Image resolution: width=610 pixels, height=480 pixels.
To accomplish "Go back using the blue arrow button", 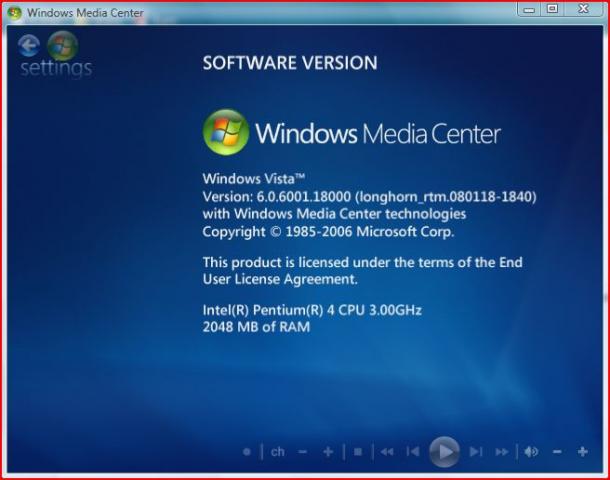I will tap(29, 46).
